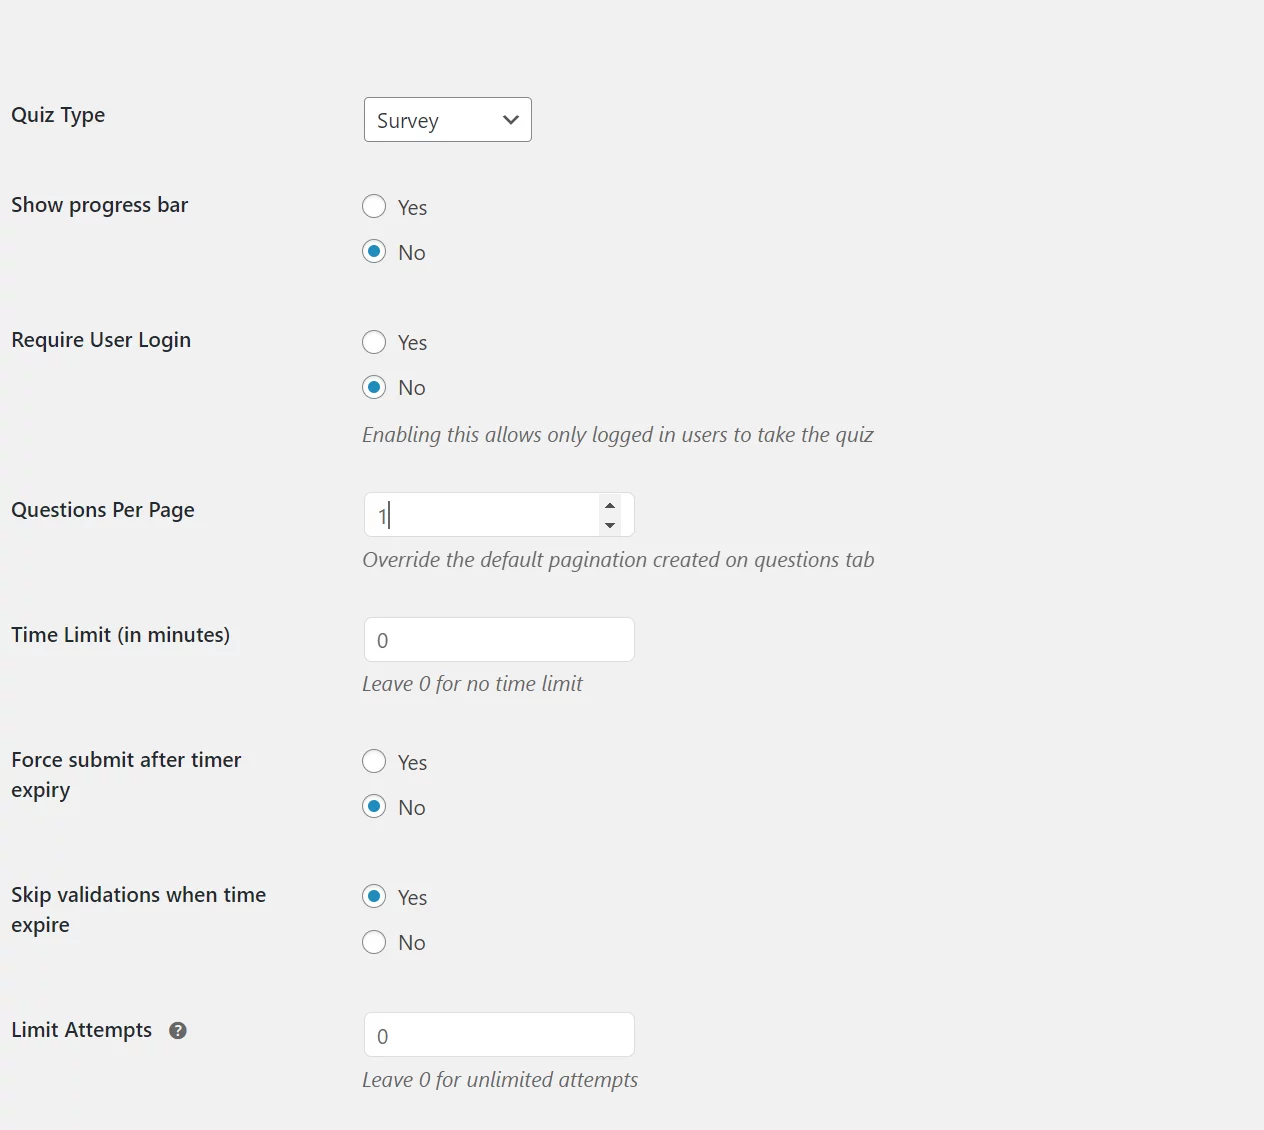This screenshot has height=1130, width=1264.
Task: Select Yes for Require User Login
Action: (373, 341)
